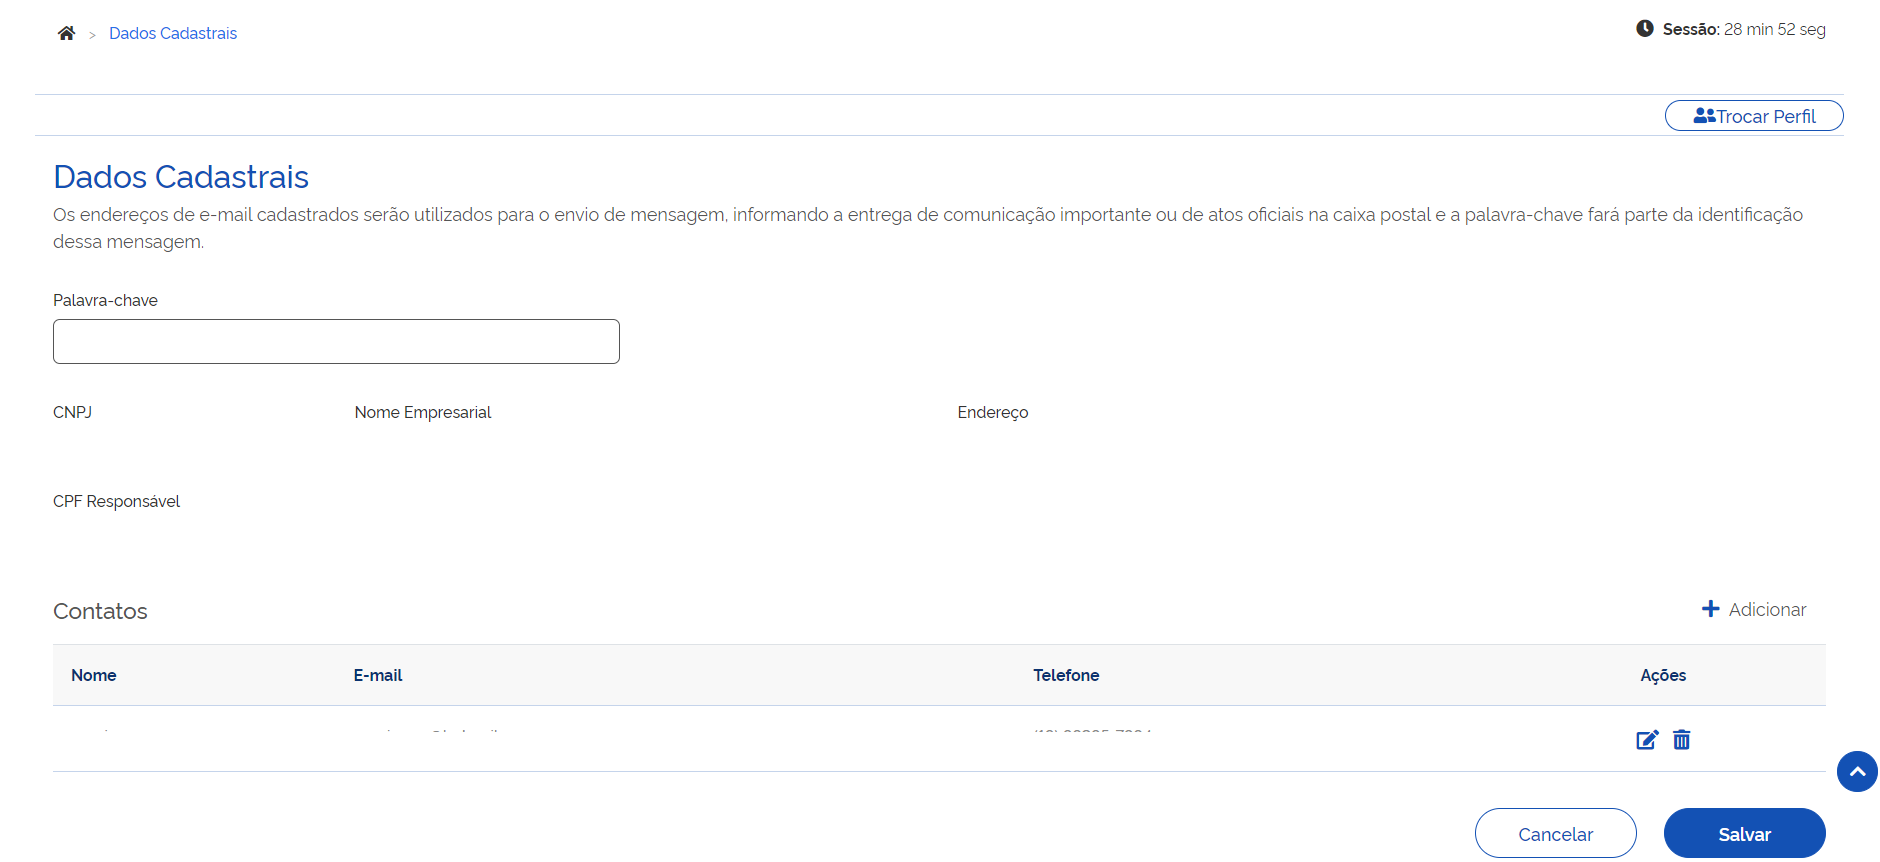Focus the Palavra-chave input field

point(336,341)
